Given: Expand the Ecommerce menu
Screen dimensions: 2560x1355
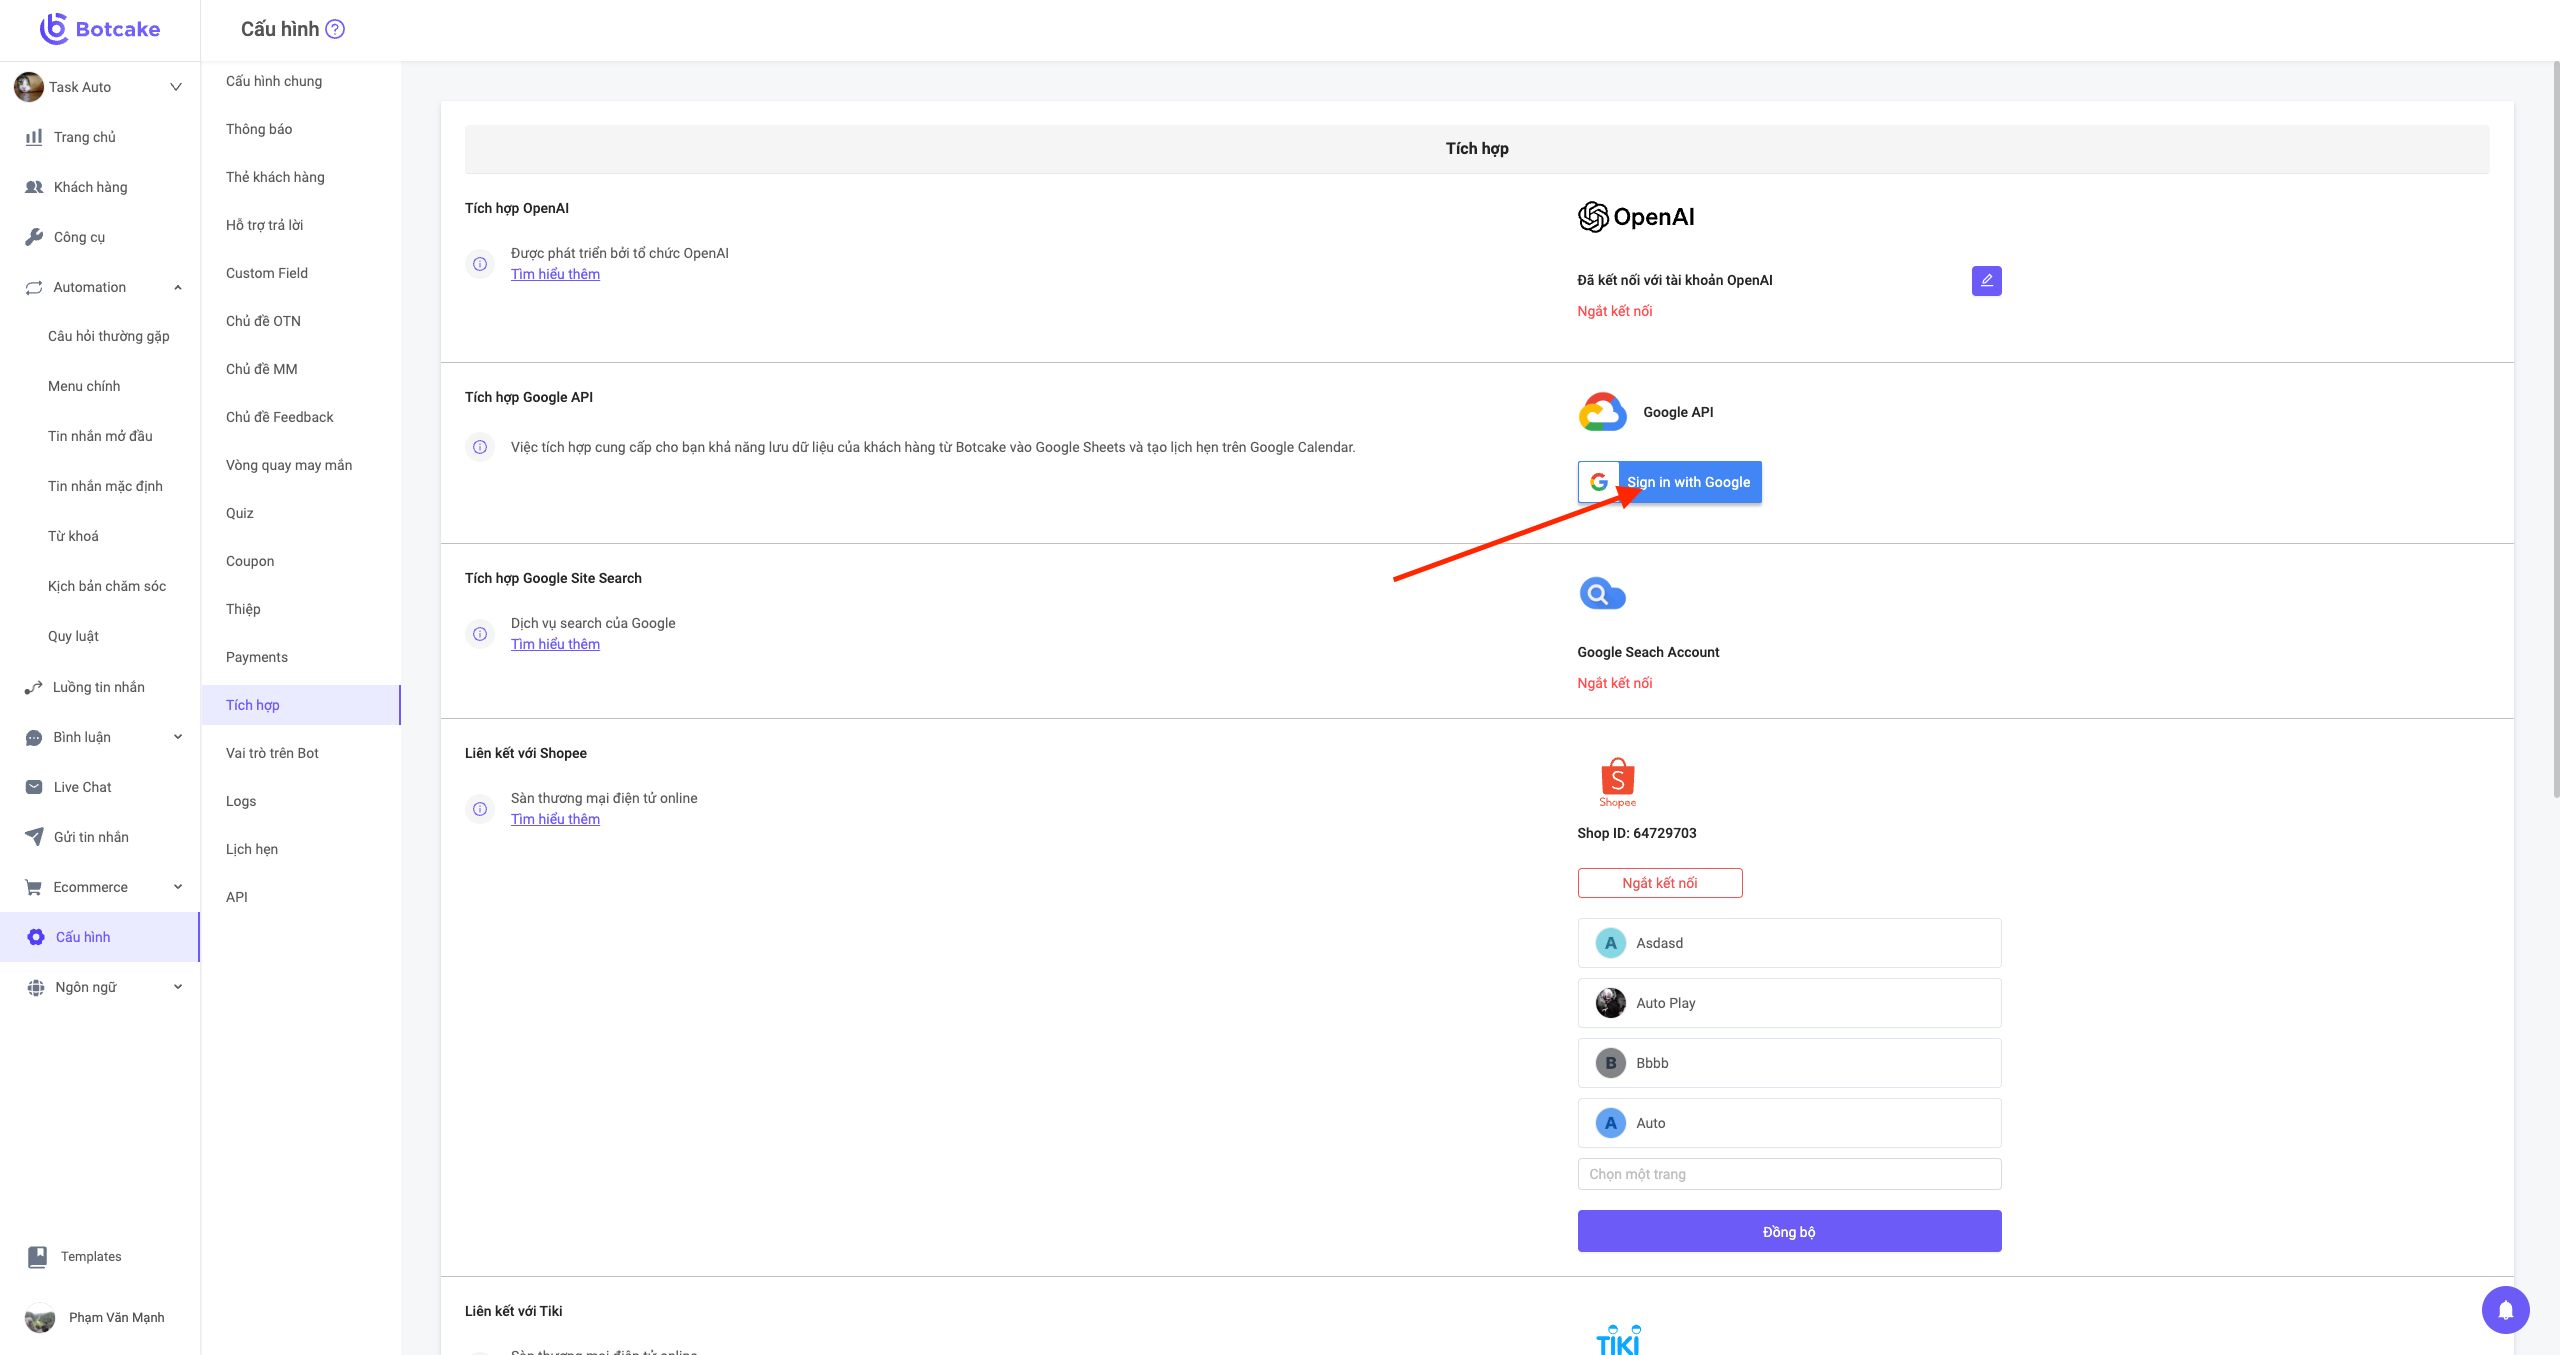Looking at the screenshot, I should click(x=178, y=887).
